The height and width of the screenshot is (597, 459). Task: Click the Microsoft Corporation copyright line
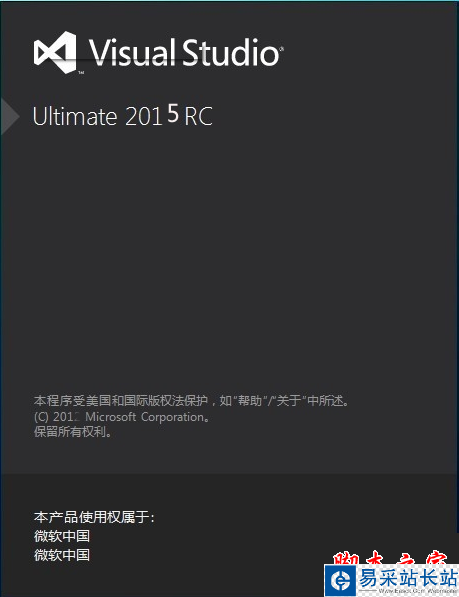coord(121,417)
